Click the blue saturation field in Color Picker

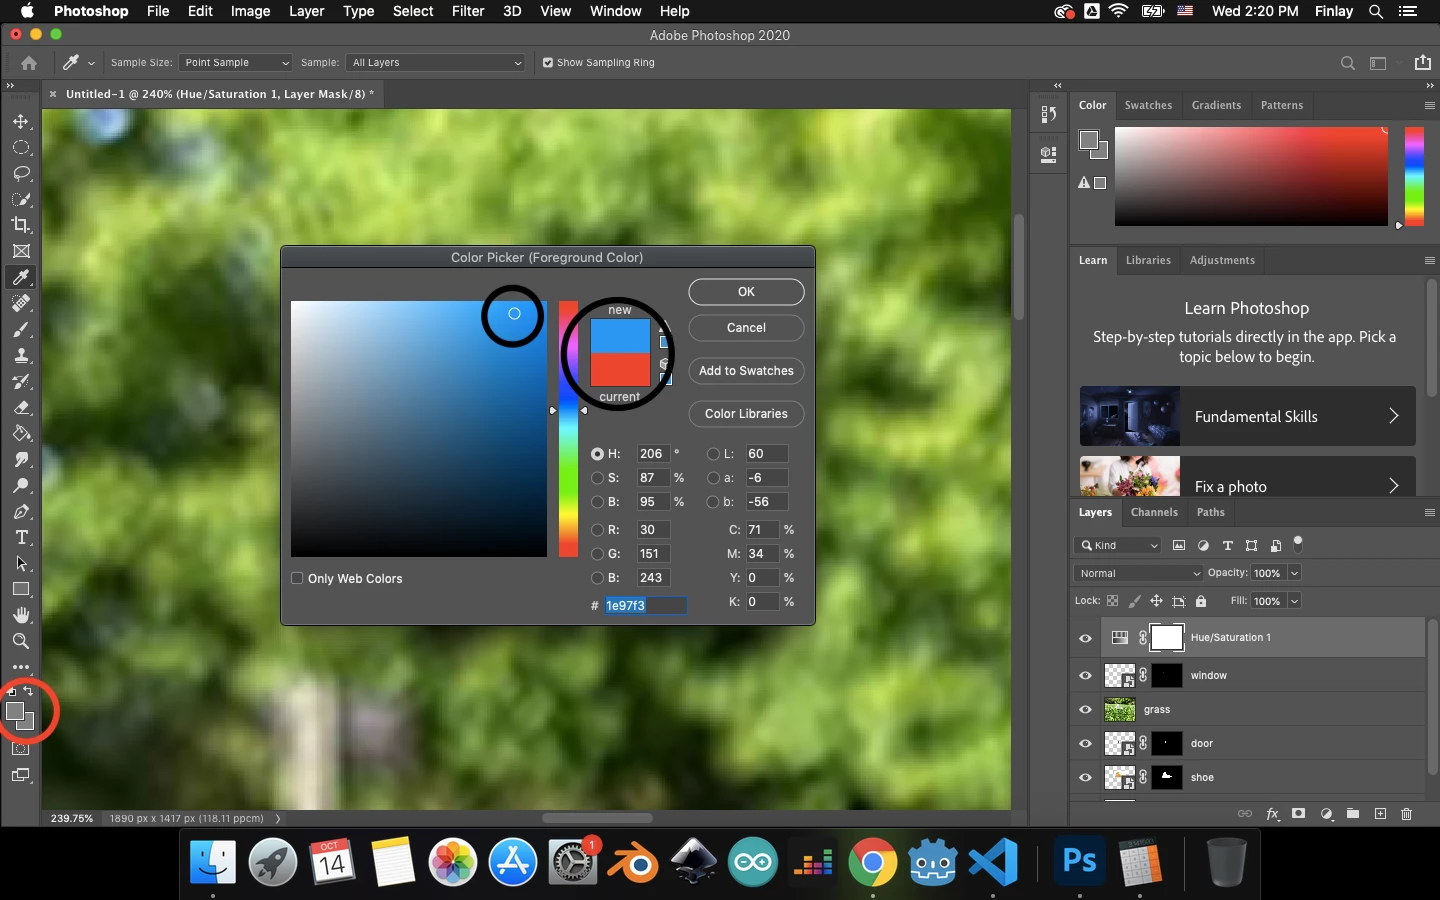[419, 429]
